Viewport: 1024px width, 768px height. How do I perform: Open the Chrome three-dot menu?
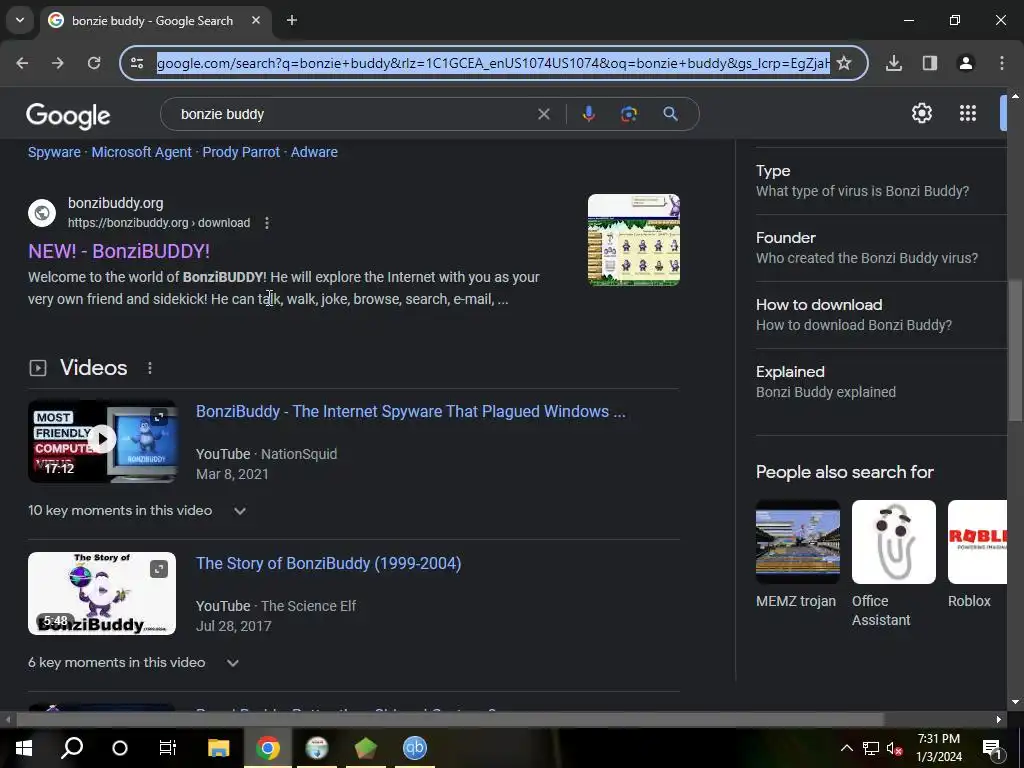click(1002, 63)
